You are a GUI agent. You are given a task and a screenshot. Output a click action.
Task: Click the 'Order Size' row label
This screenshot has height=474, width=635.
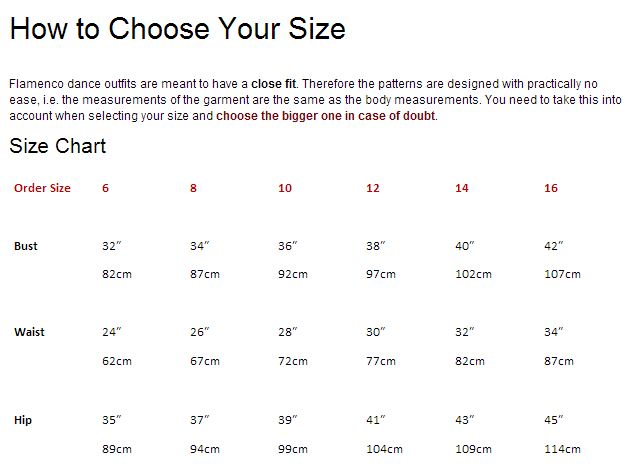pyautogui.click(x=42, y=188)
